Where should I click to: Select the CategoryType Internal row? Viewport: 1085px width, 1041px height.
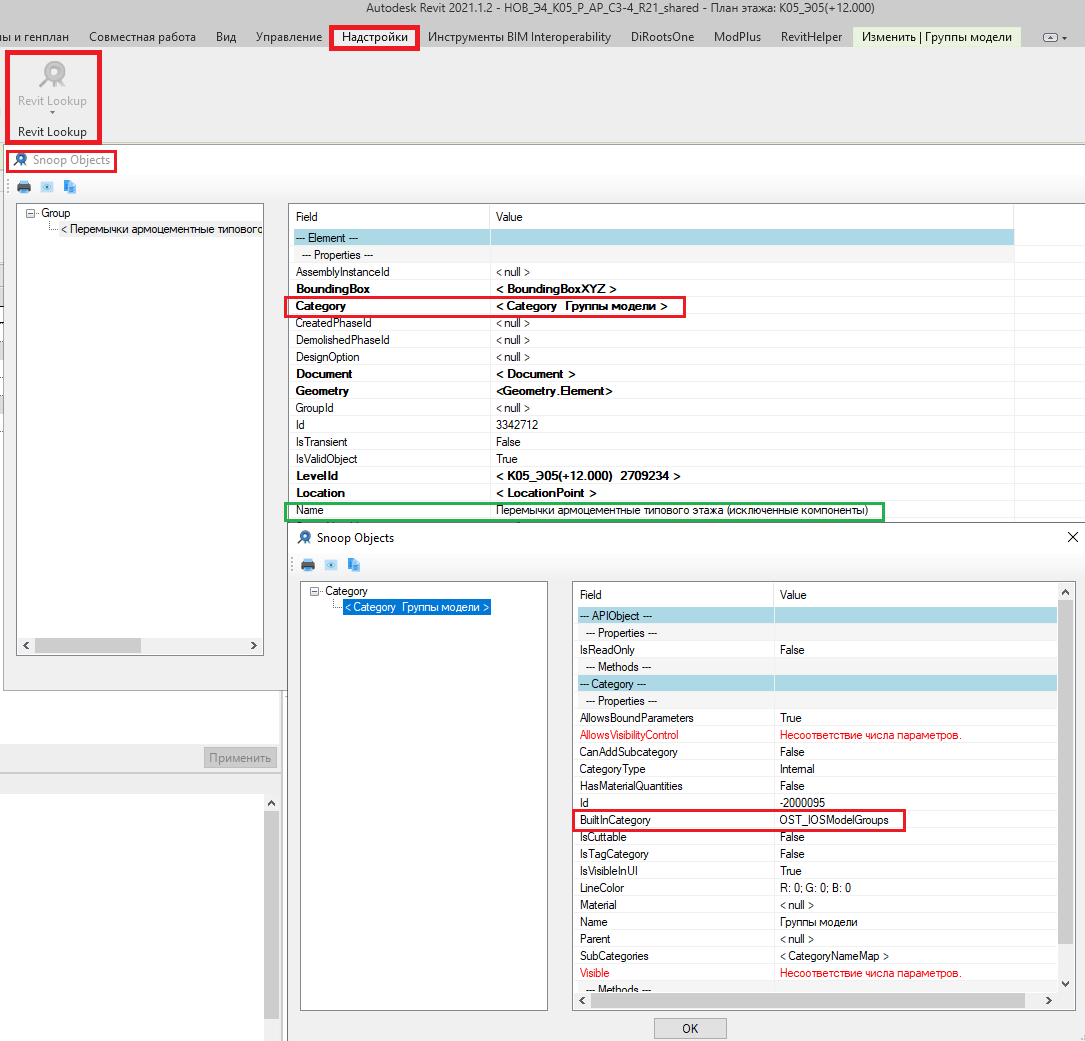tap(817, 769)
